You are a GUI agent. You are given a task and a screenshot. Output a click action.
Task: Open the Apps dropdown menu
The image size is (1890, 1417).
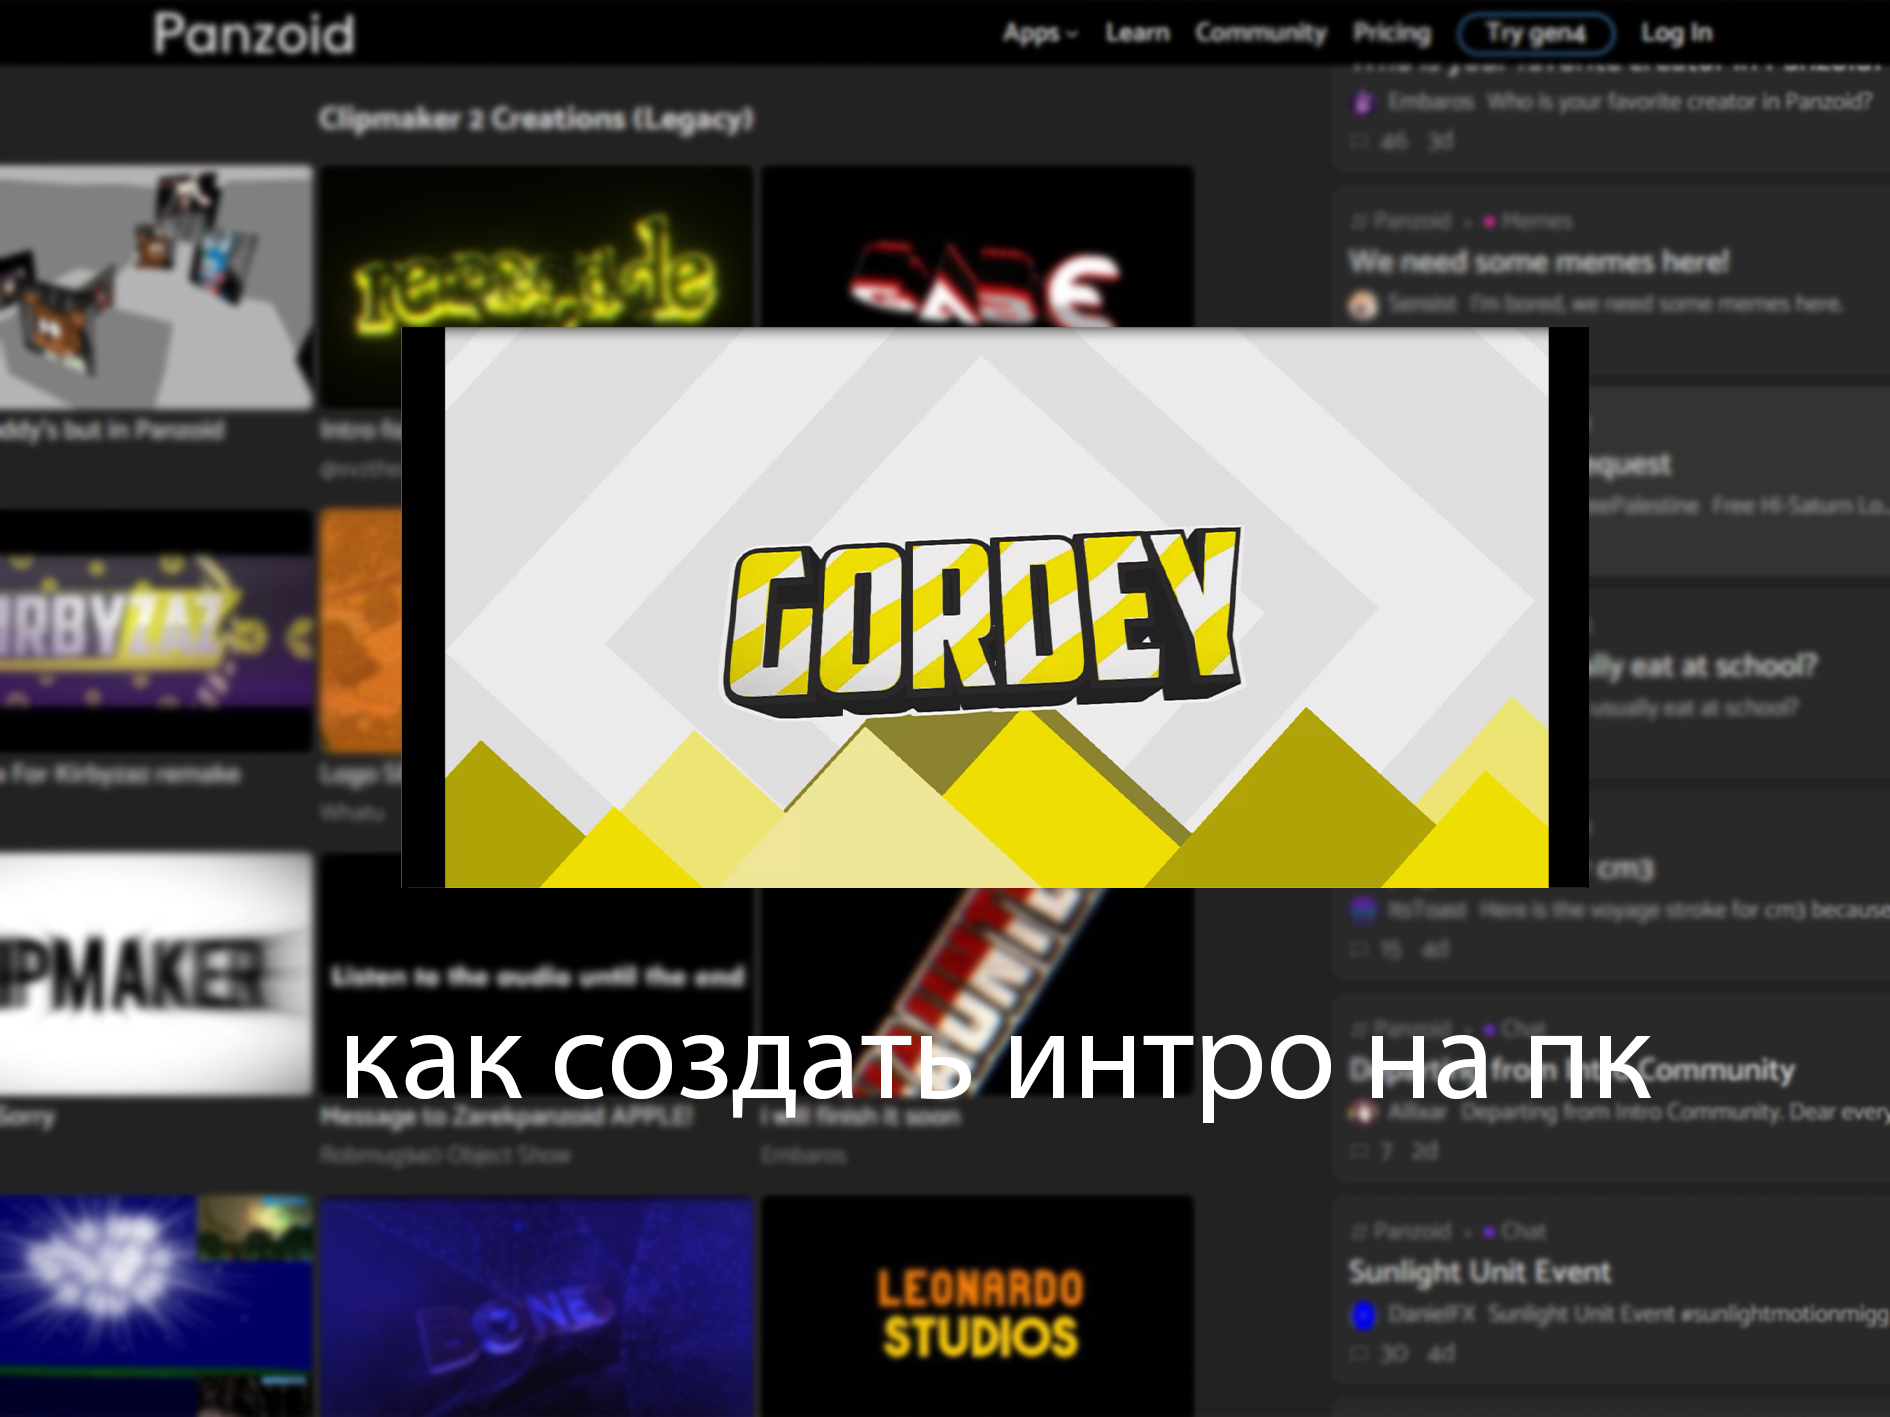point(1040,33)
